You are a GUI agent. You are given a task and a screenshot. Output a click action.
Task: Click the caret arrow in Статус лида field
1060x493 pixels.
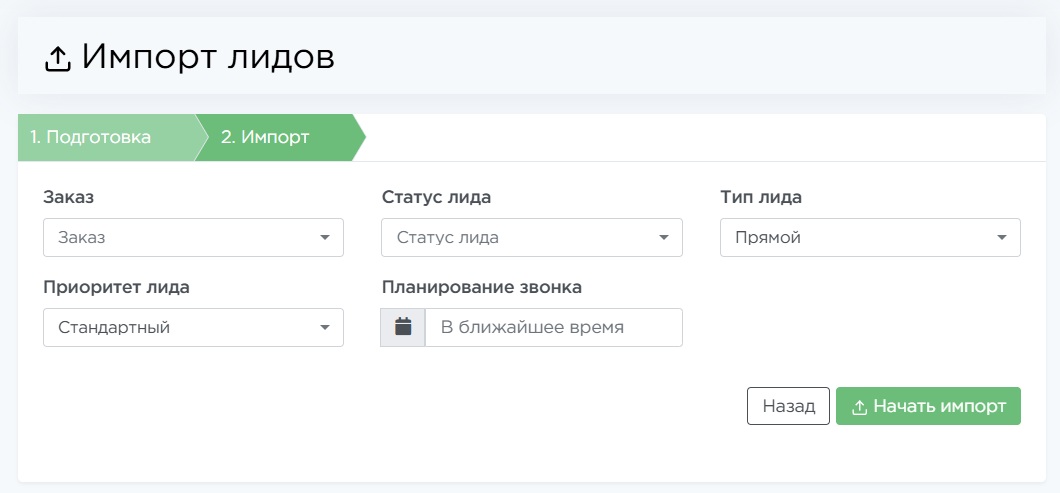point(663,238)
